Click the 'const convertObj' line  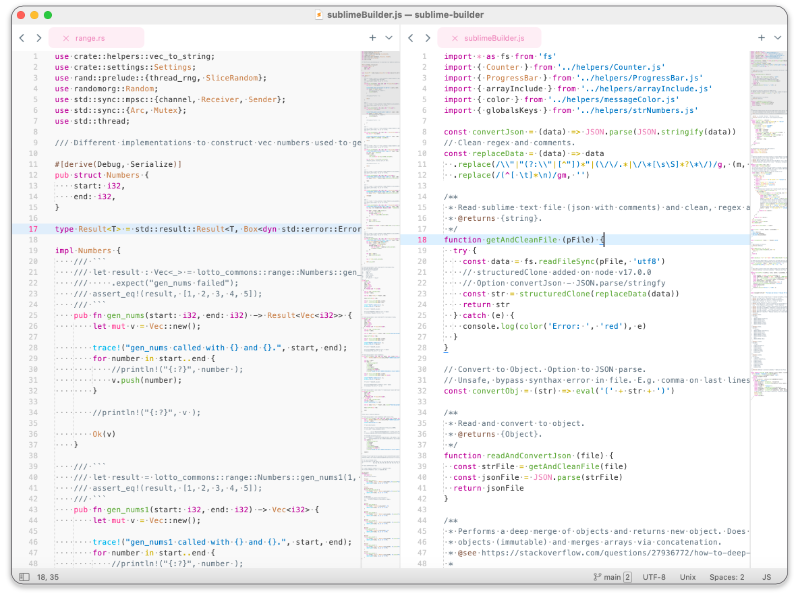click(559, 391)
